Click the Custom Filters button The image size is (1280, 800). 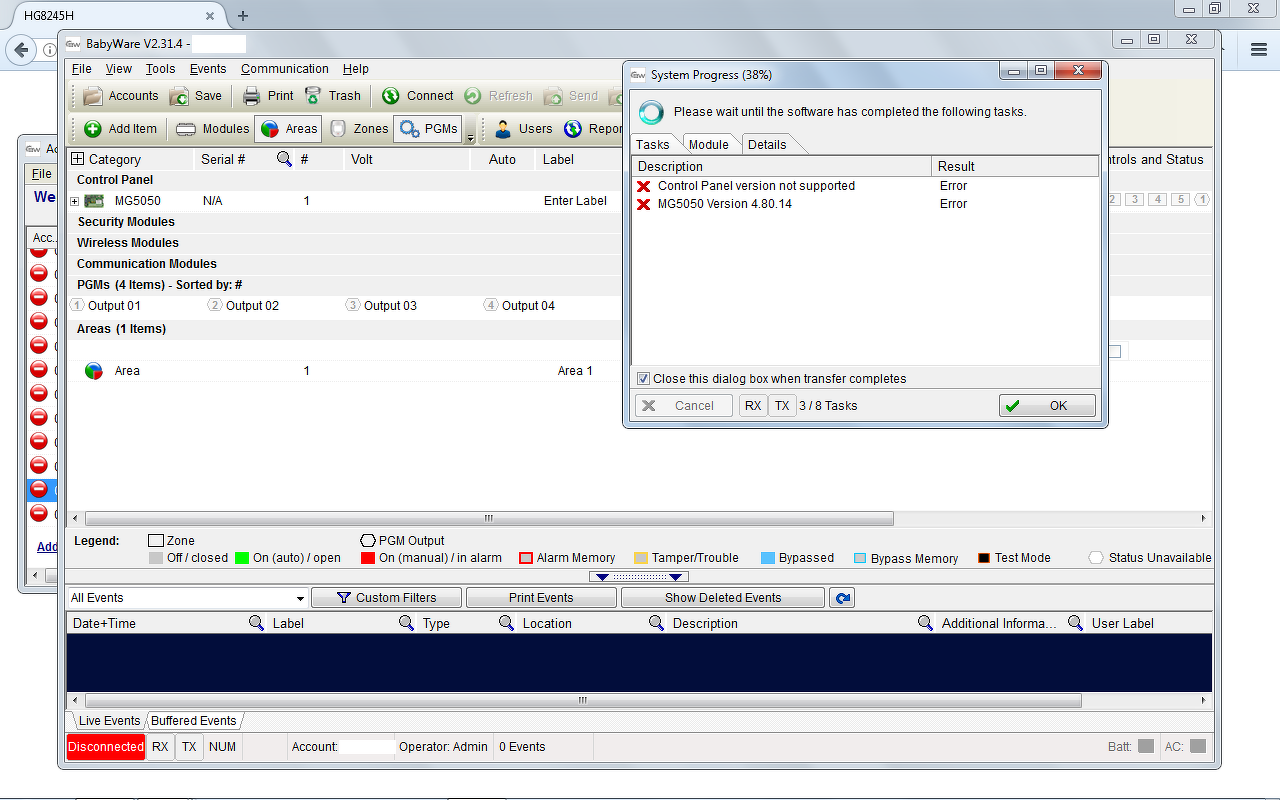click(387, 598)
